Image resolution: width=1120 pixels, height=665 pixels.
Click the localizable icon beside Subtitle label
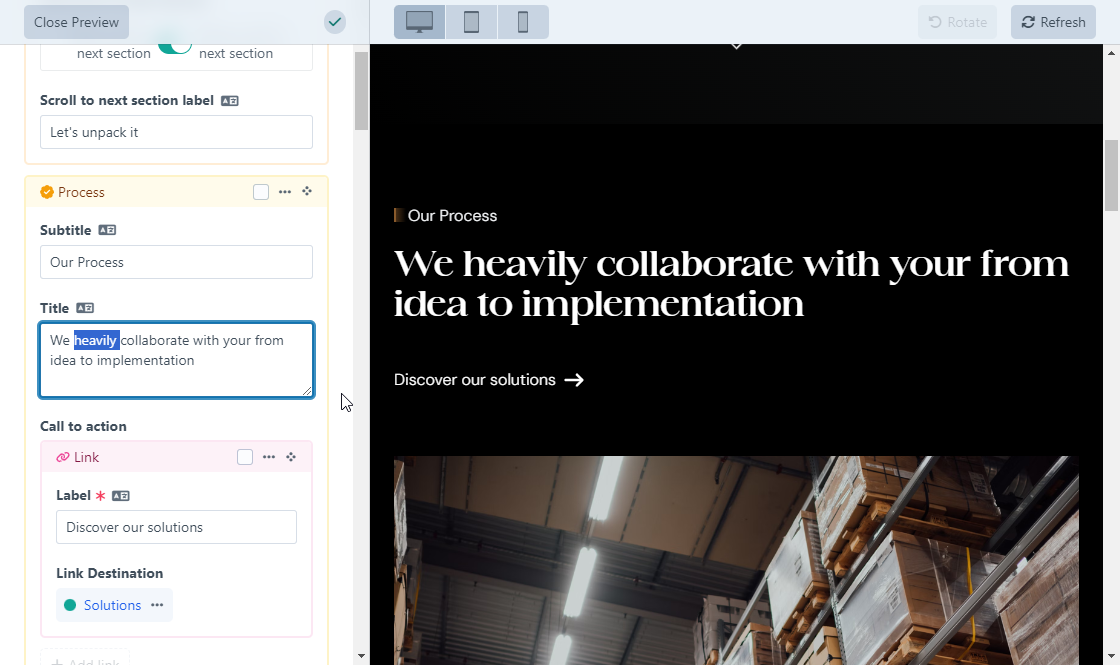tap(107, 230)
